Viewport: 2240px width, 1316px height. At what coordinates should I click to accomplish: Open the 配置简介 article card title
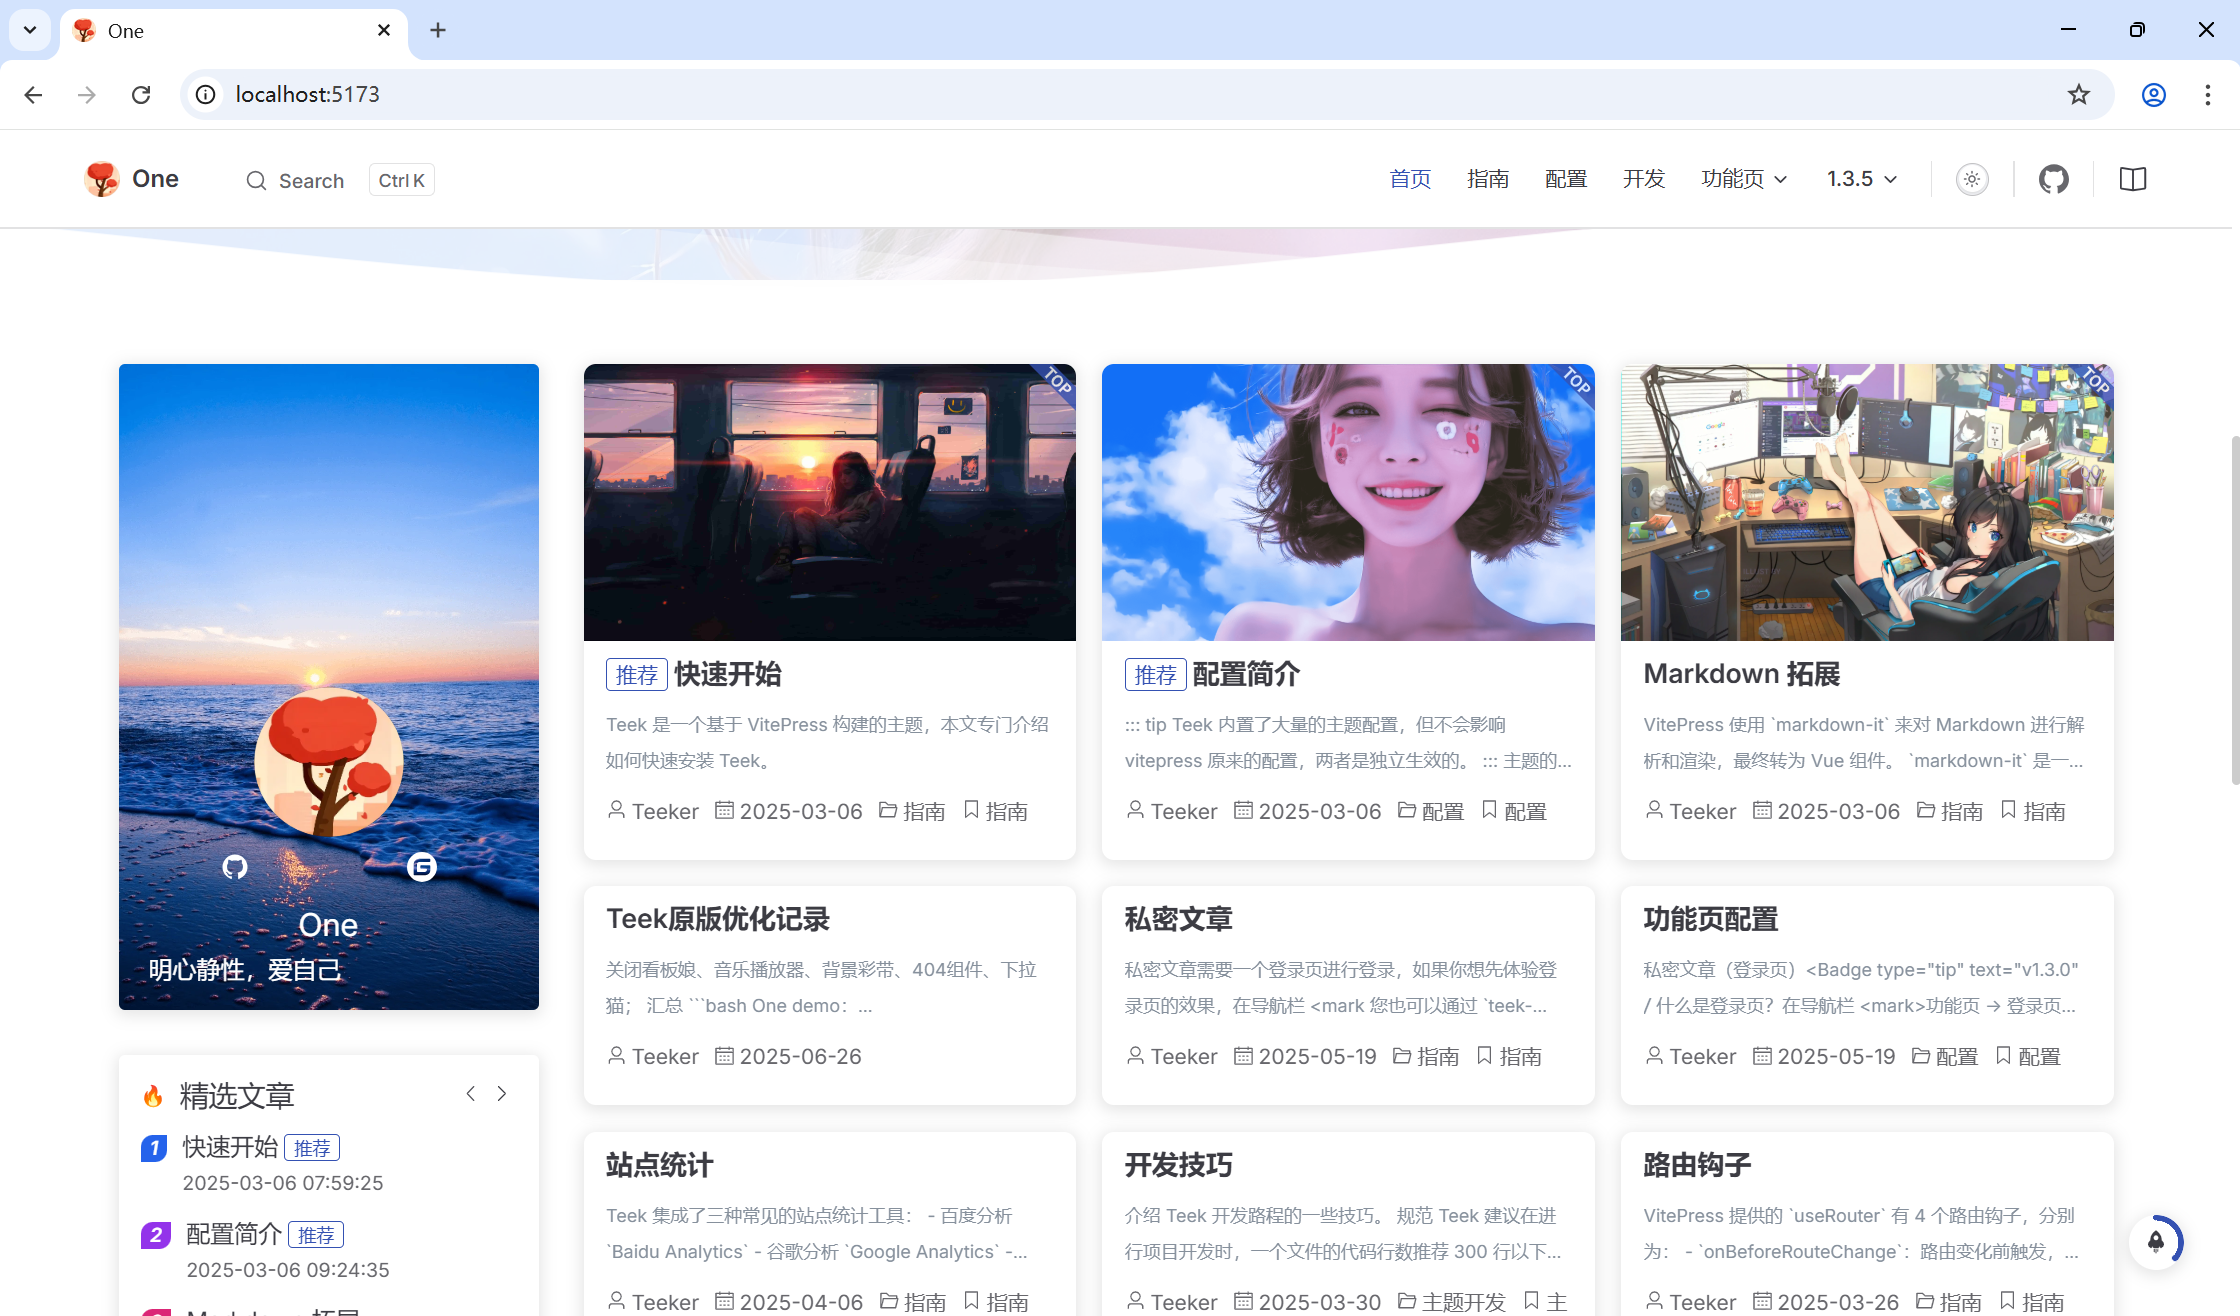[1247, 674]
